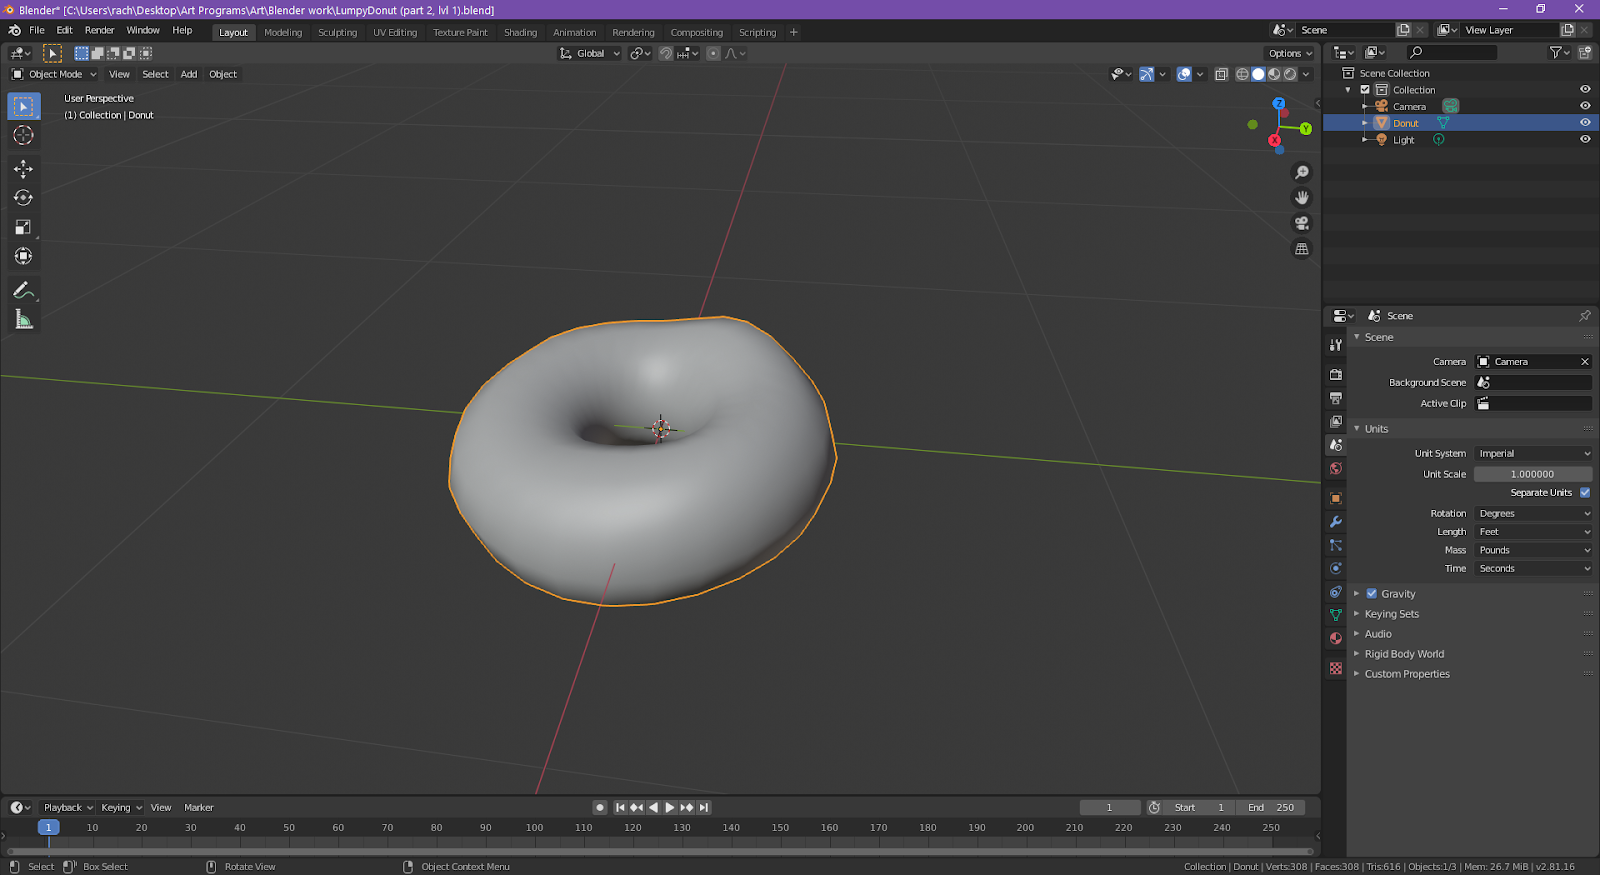
Task: Hide the Donut object in outliner
Action: (x=1584, y=123)
